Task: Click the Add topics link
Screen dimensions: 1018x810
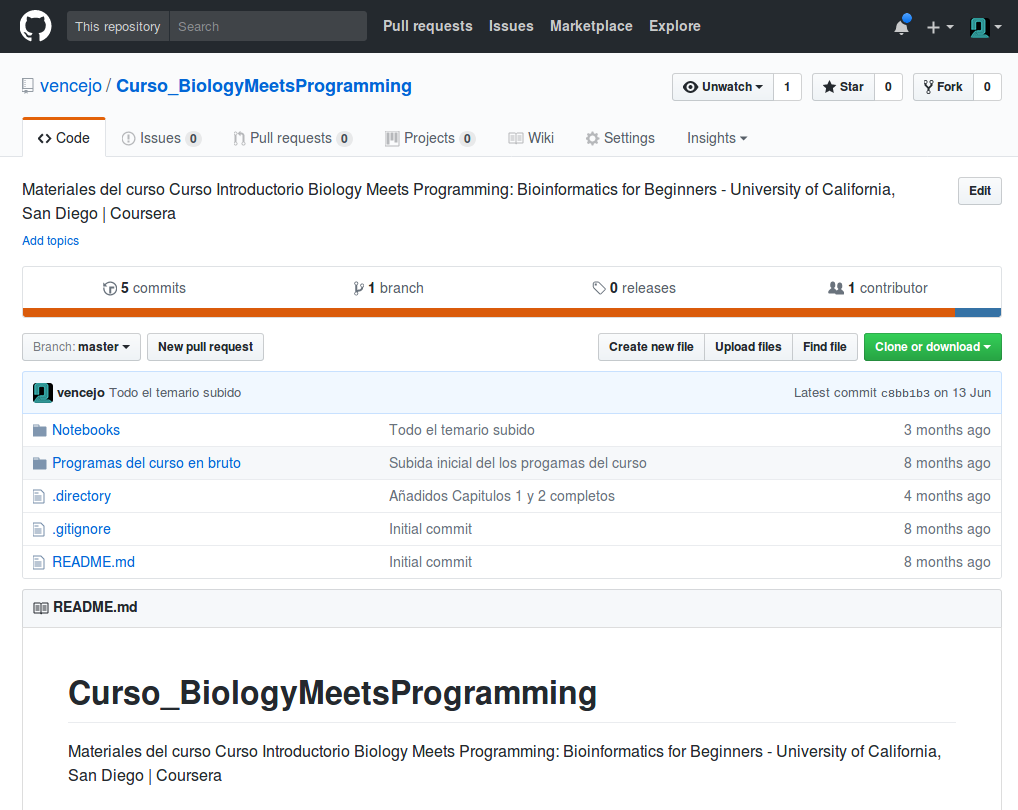Action: (51, 241)
